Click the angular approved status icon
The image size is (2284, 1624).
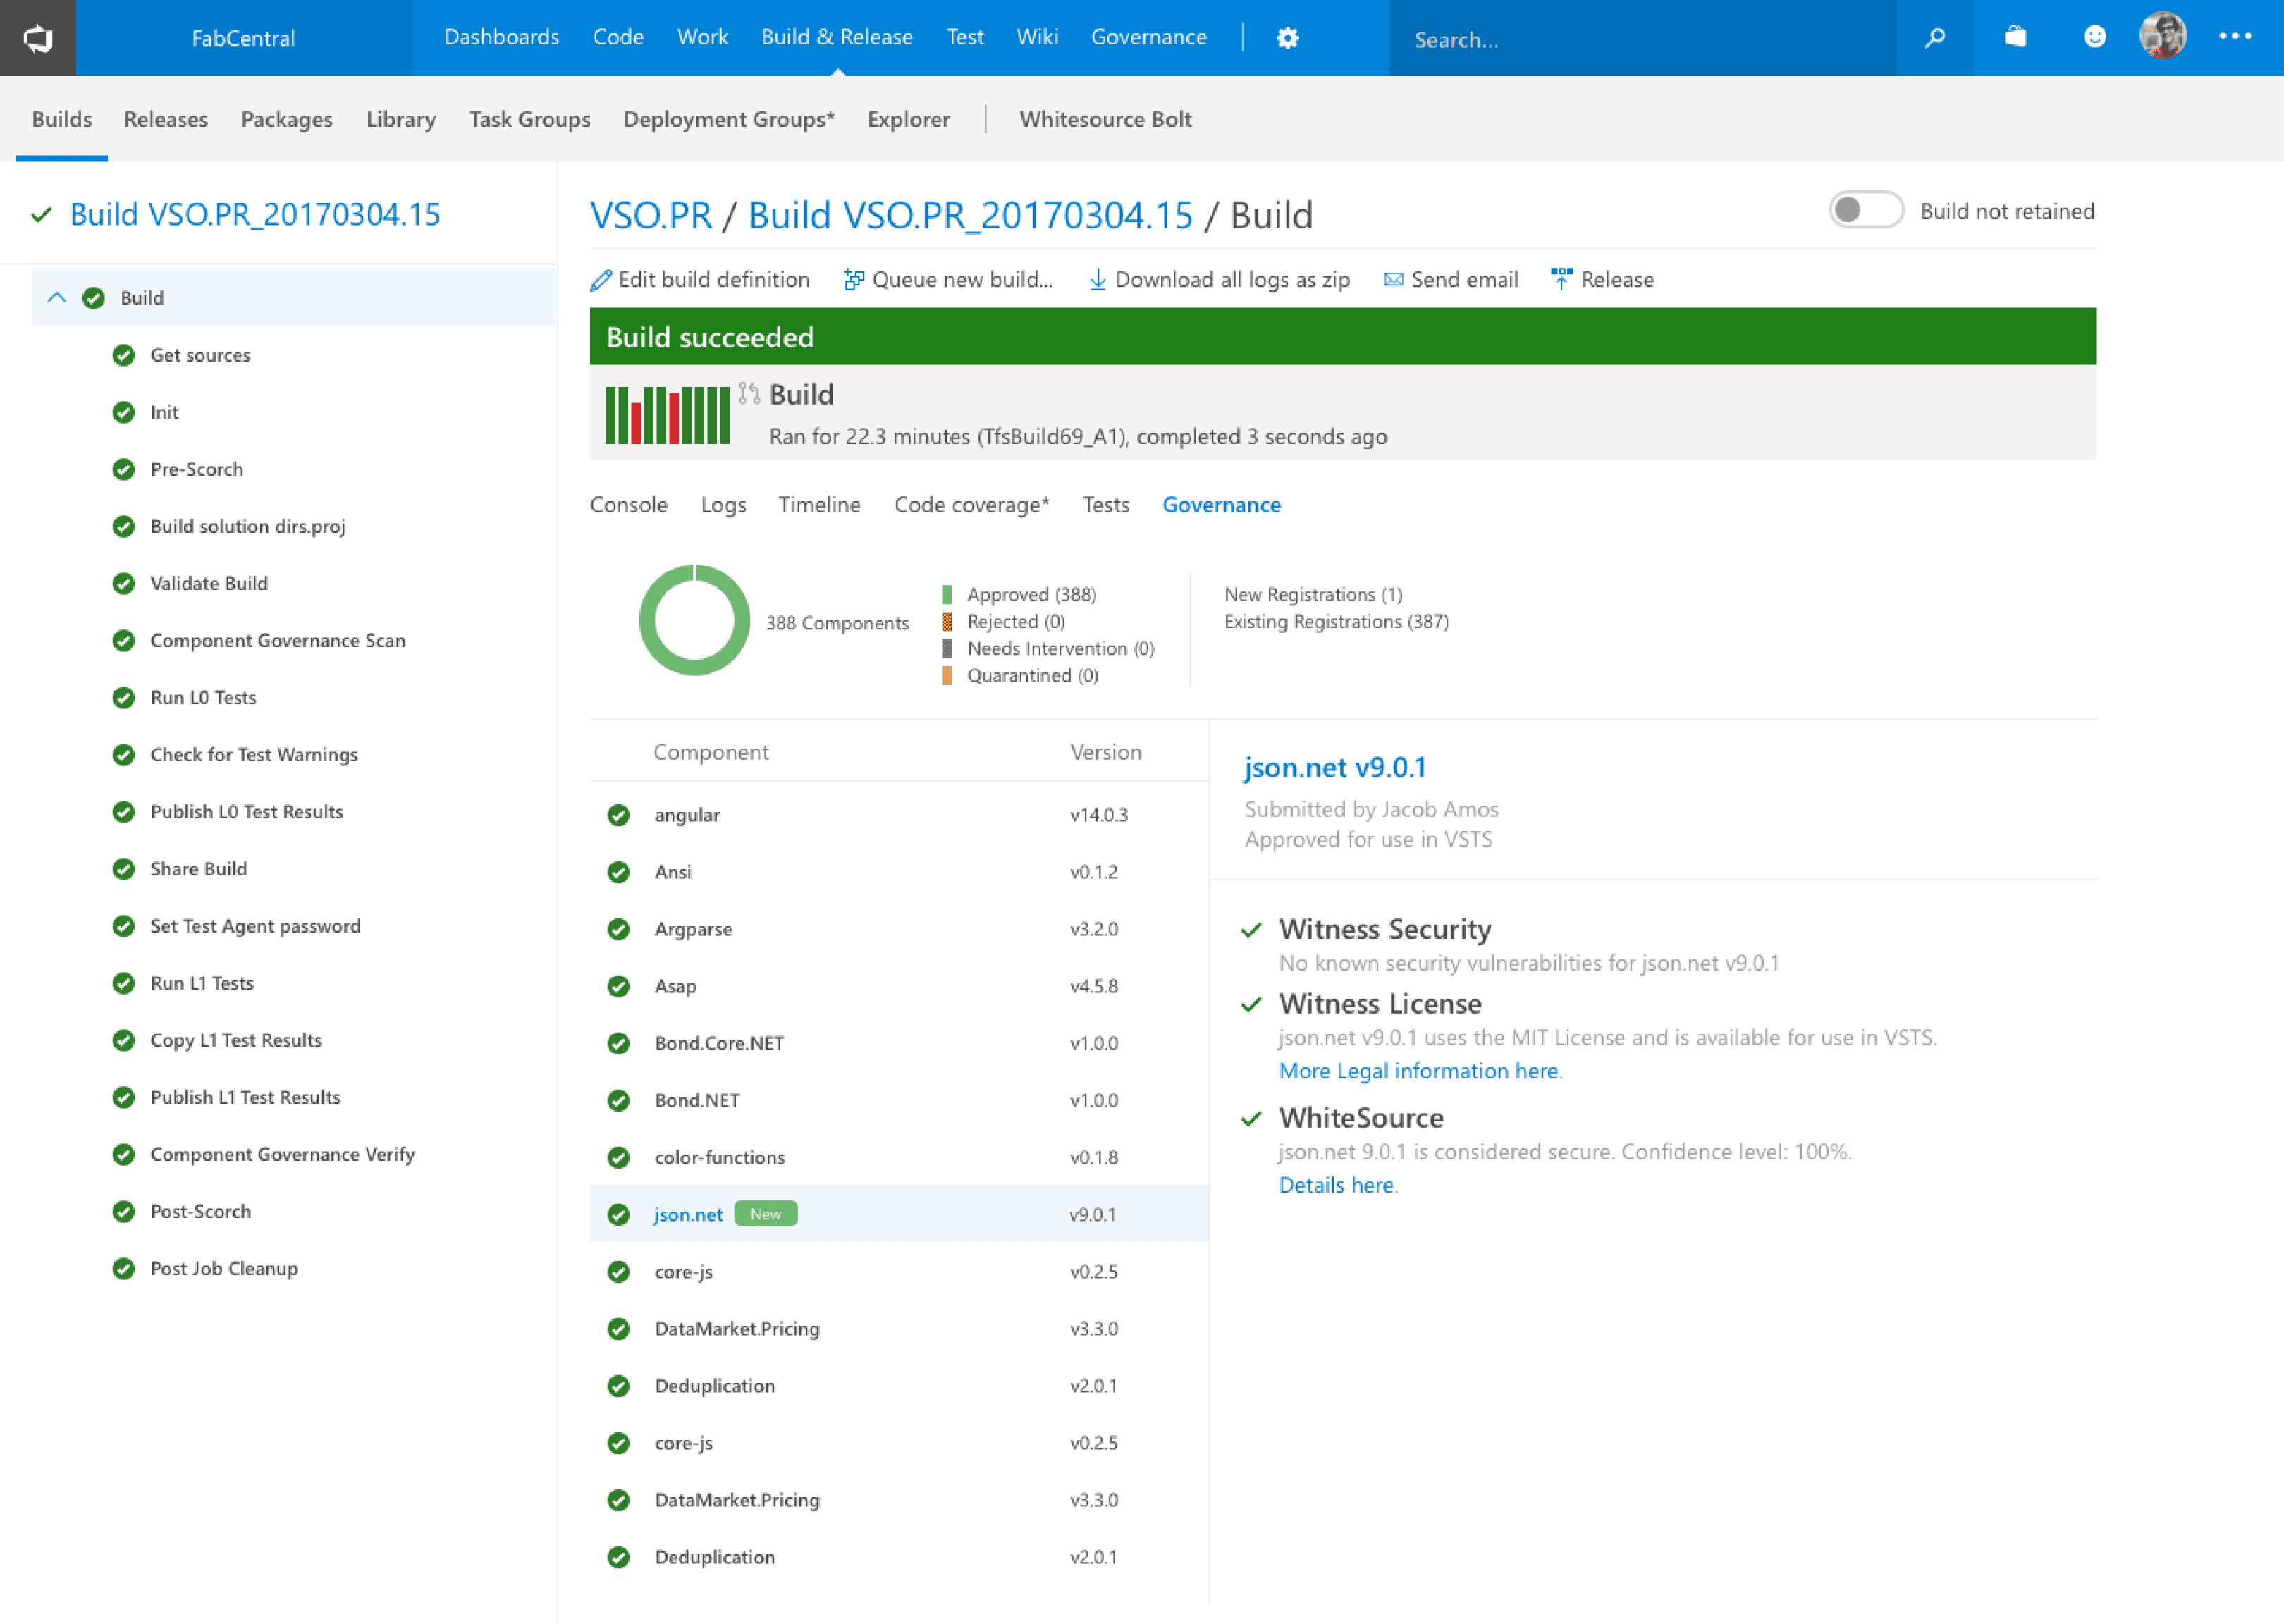point(619,815)
